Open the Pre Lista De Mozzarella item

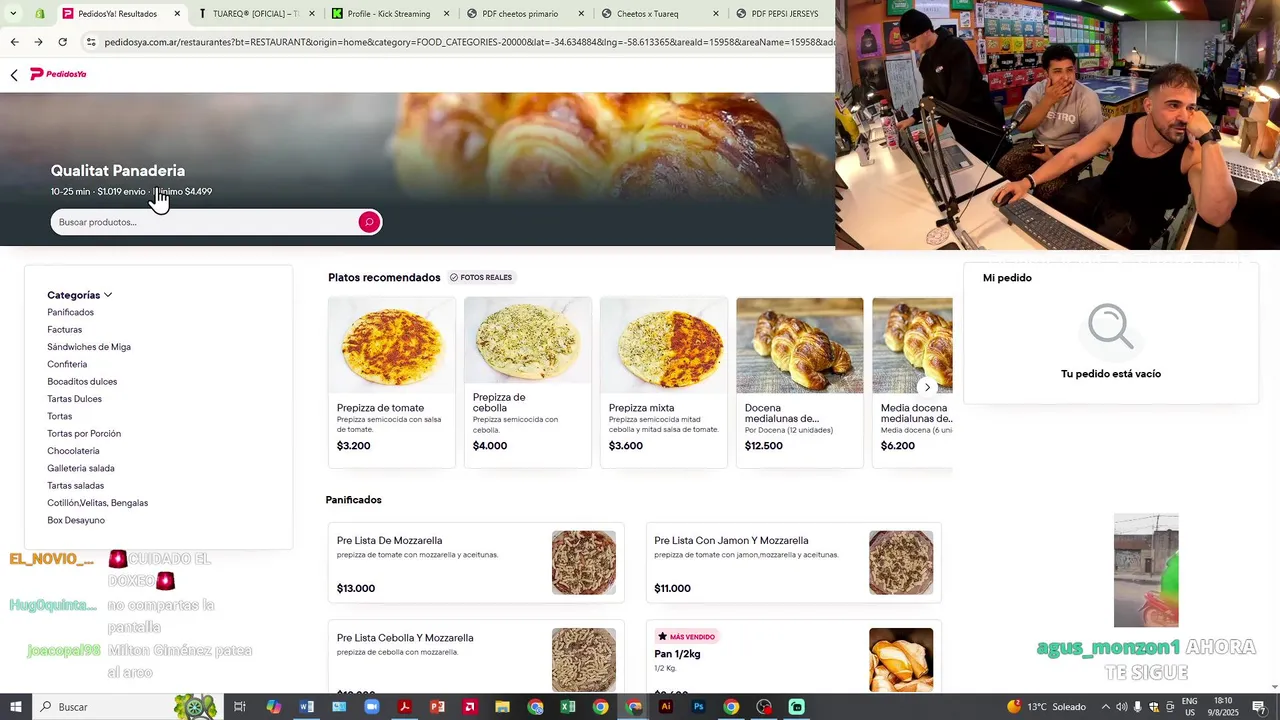(x=476, y=563)
